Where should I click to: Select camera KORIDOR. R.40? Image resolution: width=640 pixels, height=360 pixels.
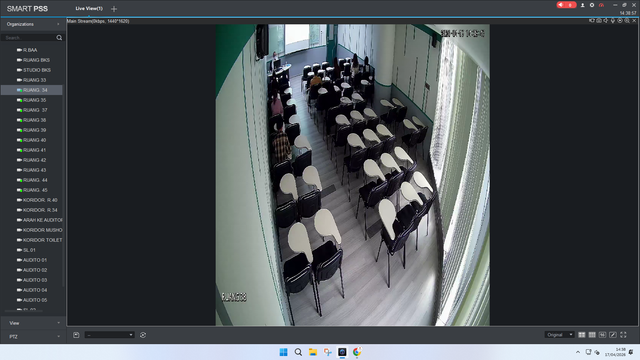point(40,200)
